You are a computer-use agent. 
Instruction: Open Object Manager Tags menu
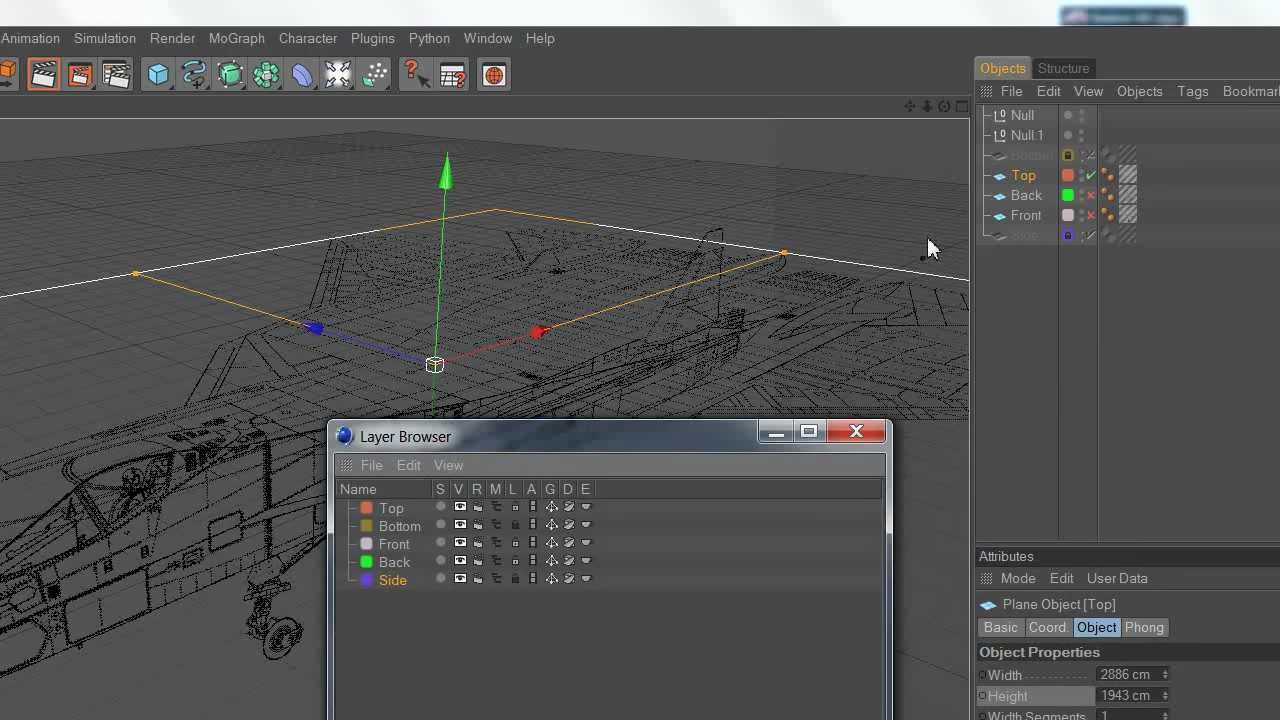[x=1192, y=91]
